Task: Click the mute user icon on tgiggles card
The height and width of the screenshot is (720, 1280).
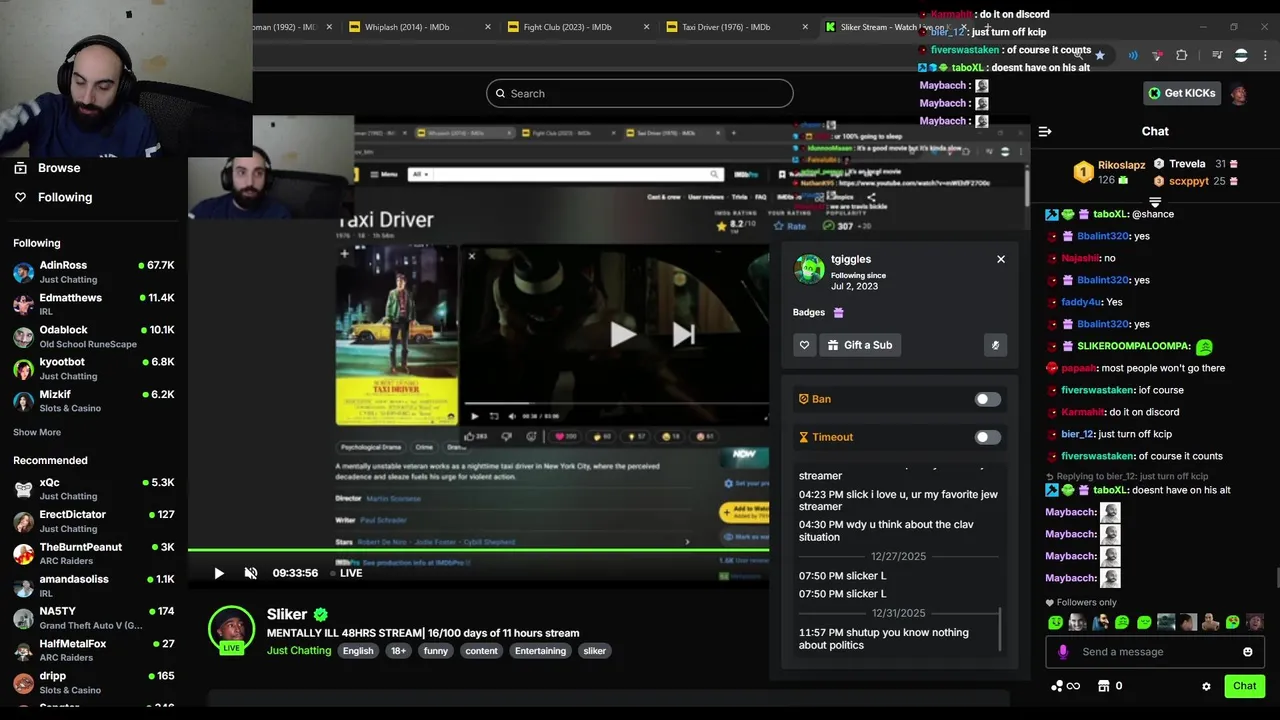Action: [x=995, y=345]
